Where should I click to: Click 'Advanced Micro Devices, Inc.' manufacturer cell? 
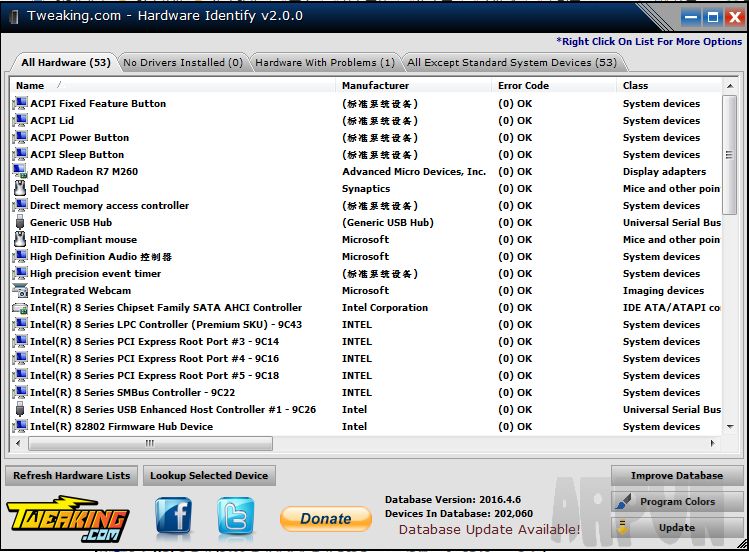pyautogui.click(x=414, y=171)
